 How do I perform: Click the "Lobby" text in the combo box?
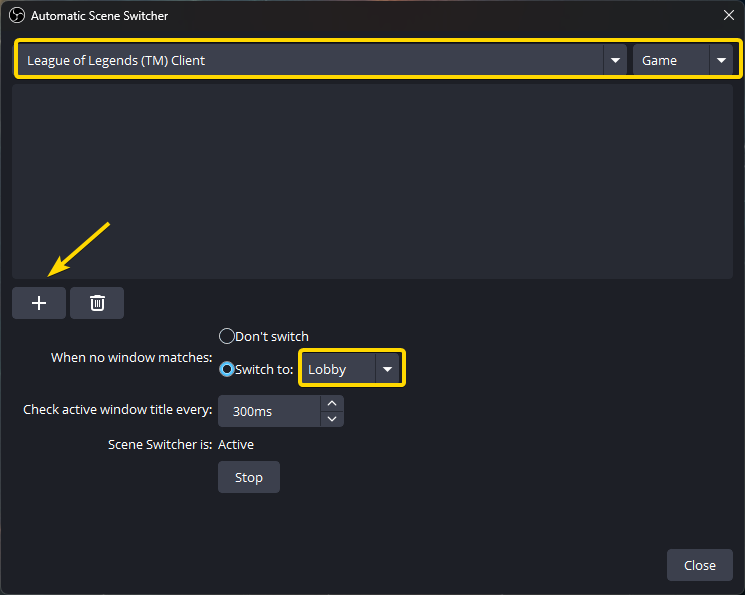[x=327, y=369]
